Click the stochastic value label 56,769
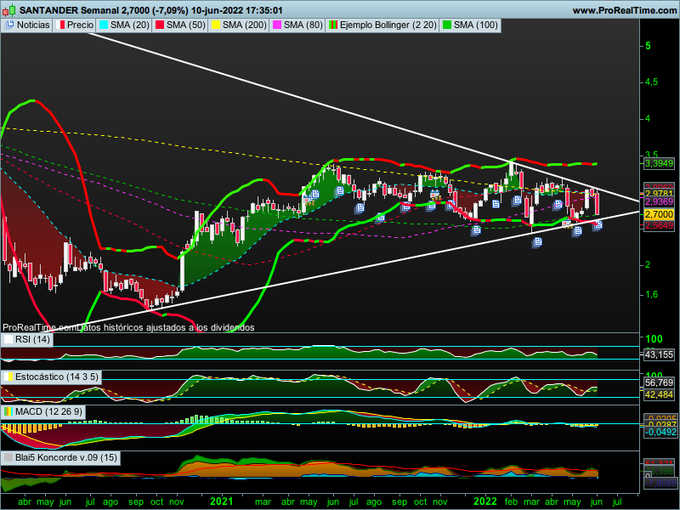 click(659, 382)
